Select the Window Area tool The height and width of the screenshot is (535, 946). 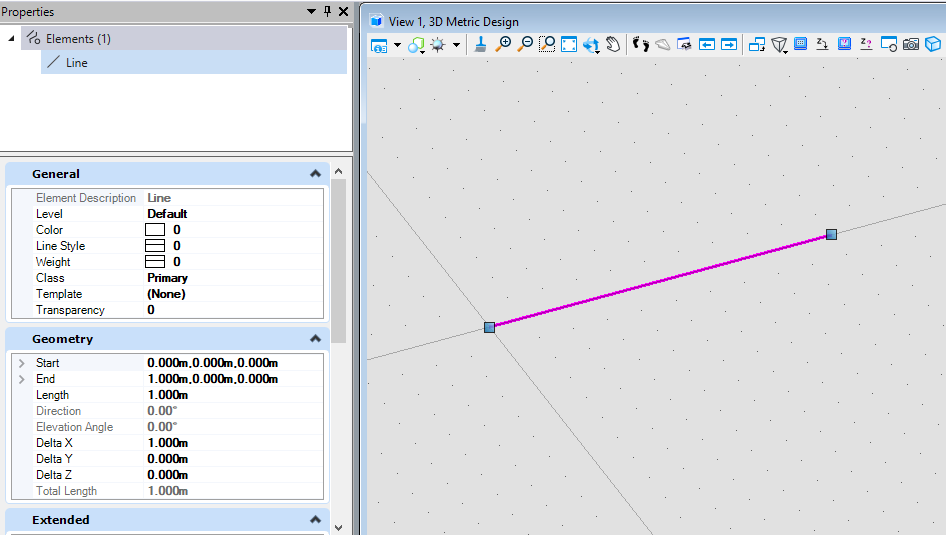tap(547, 44)
